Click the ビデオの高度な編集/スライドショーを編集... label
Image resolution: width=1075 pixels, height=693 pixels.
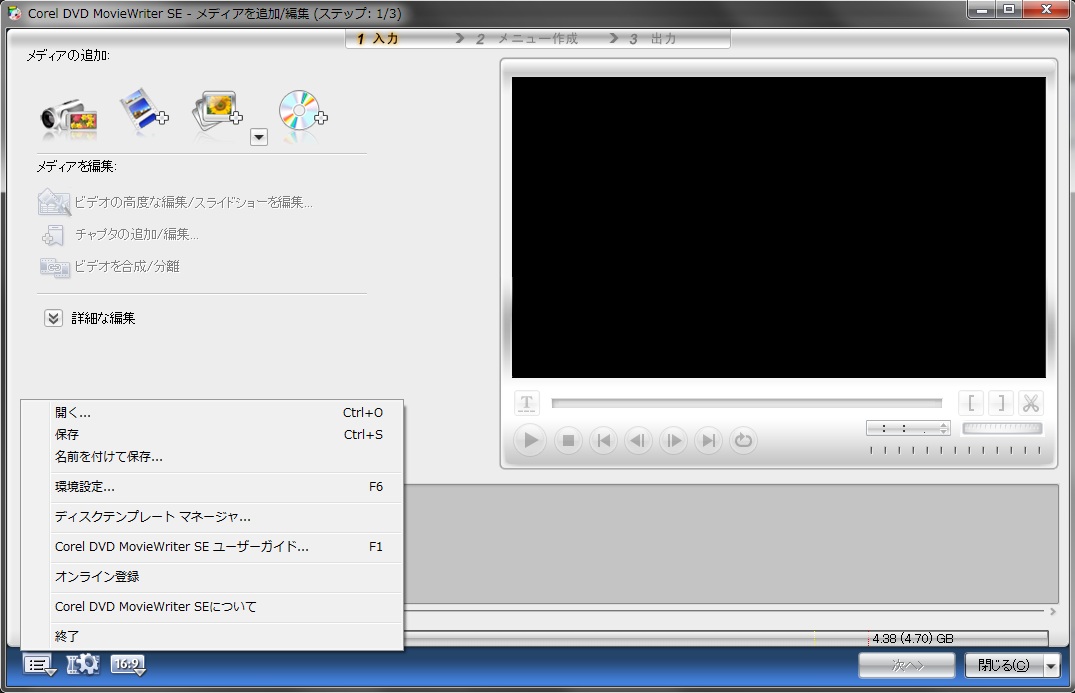point(193,202)
